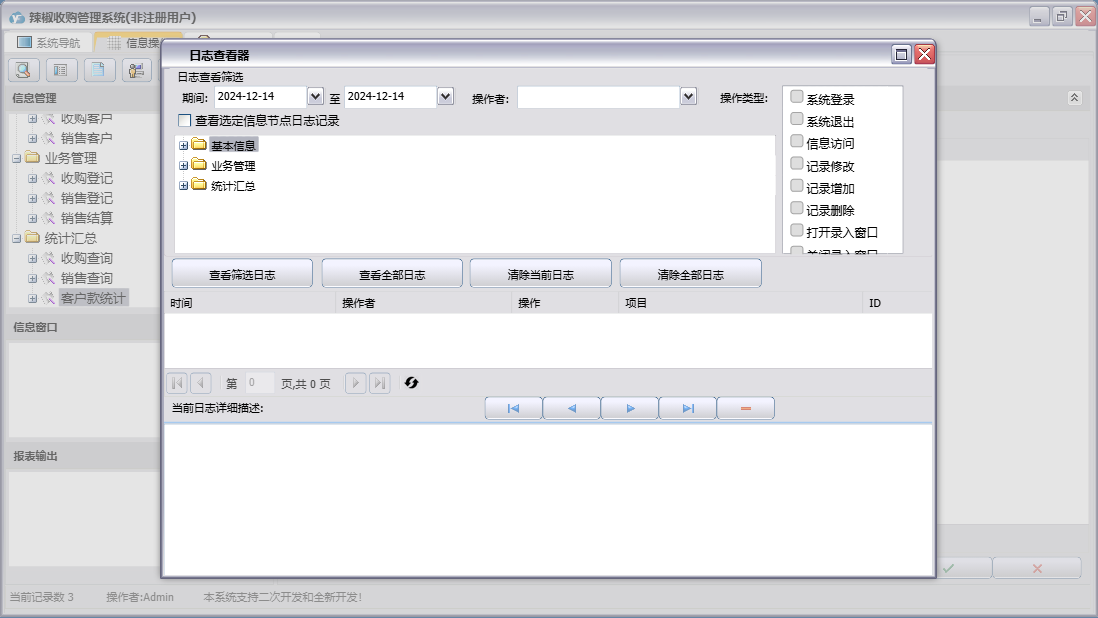Click the 项目 column header

741,303
